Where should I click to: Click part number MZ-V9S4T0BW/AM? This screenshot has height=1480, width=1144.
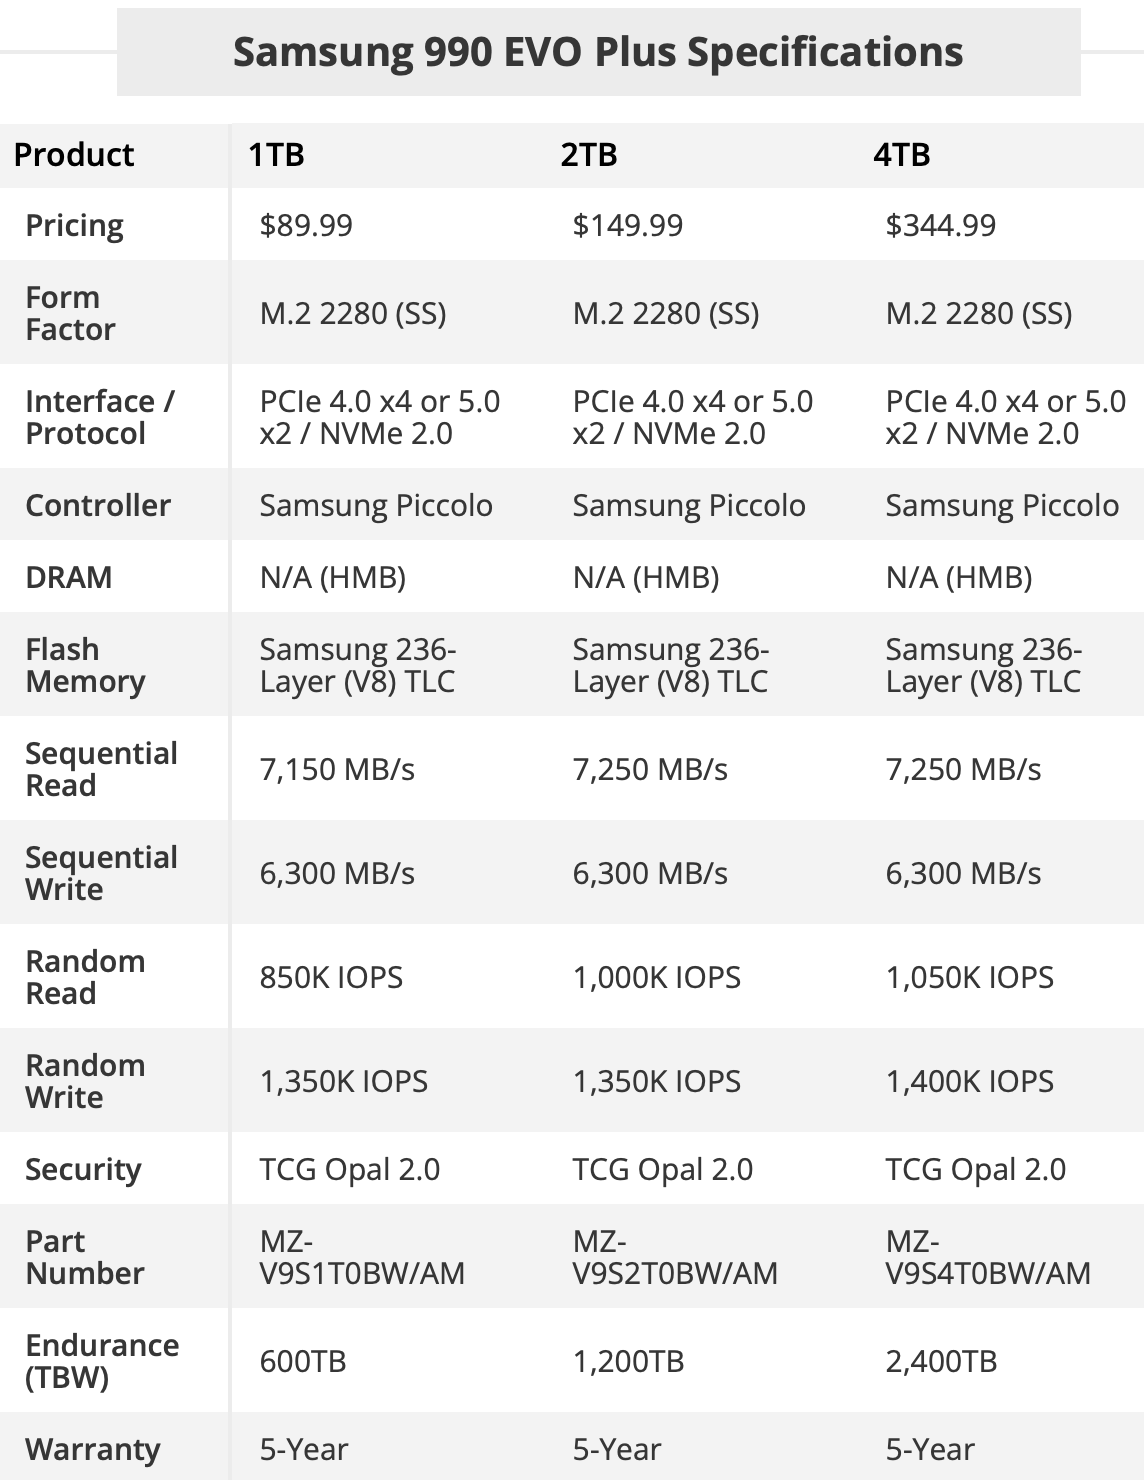pos(988,1257)
